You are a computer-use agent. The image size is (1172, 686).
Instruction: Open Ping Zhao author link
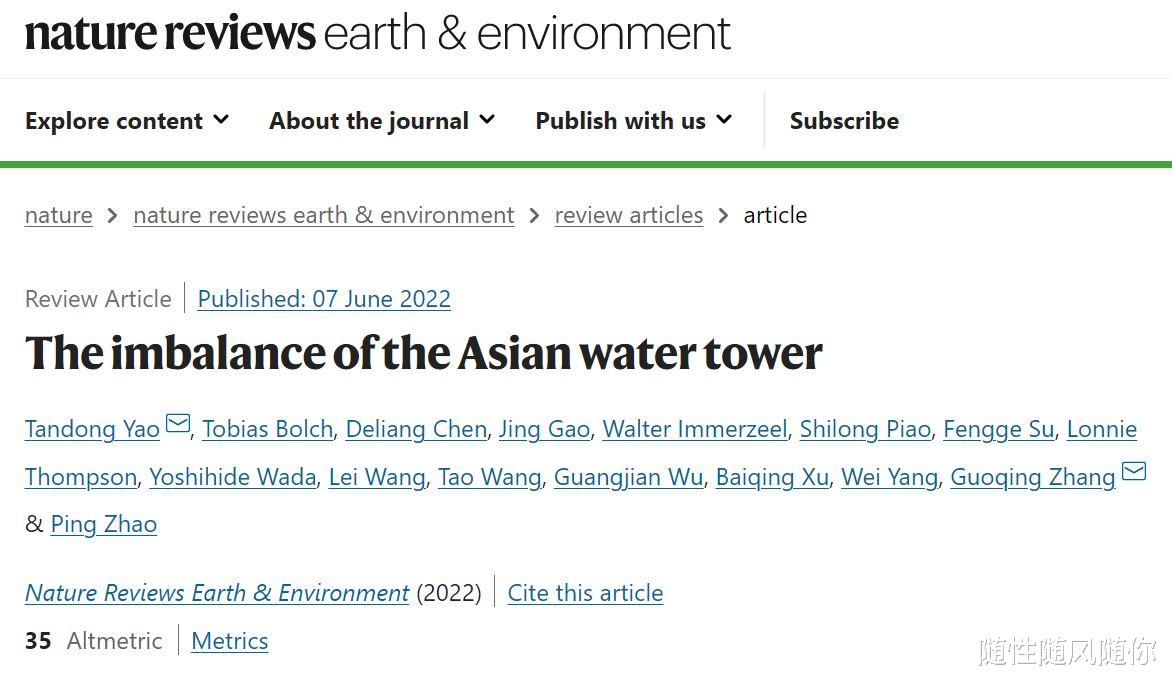104,525
